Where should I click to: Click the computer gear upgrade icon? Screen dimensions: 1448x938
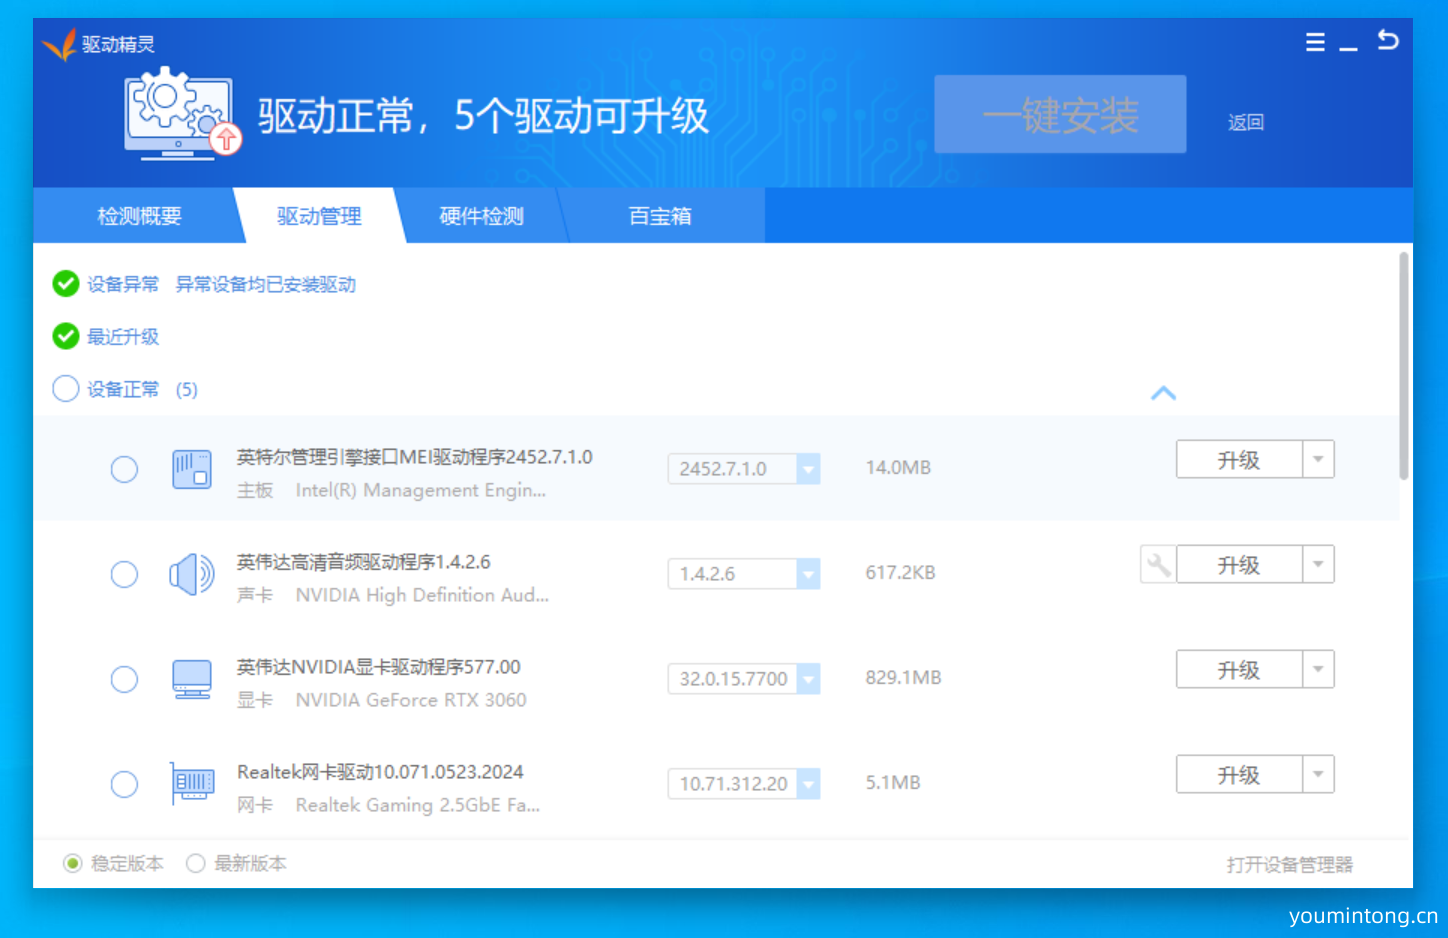tap(182, 113)
